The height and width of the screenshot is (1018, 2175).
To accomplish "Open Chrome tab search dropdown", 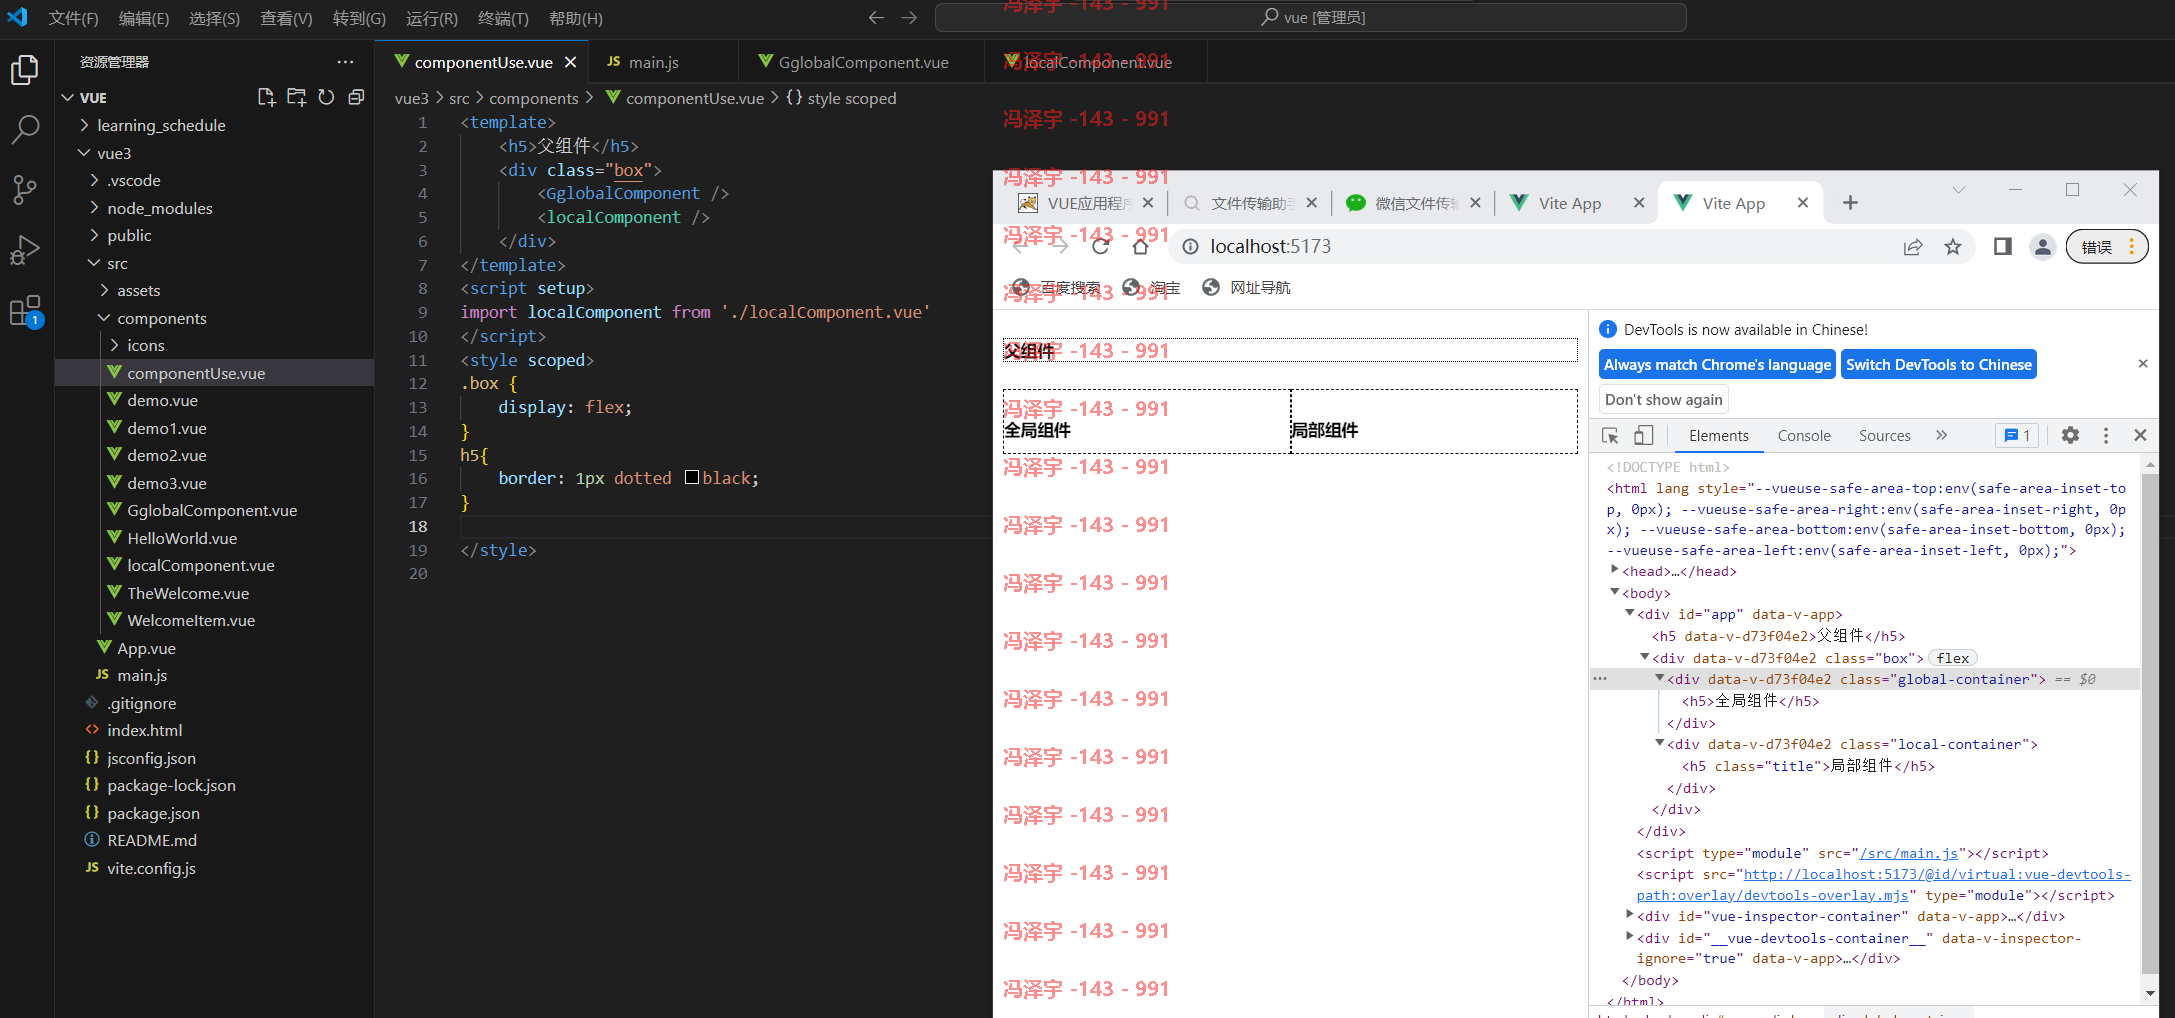I will click(x=1959, y=190).
